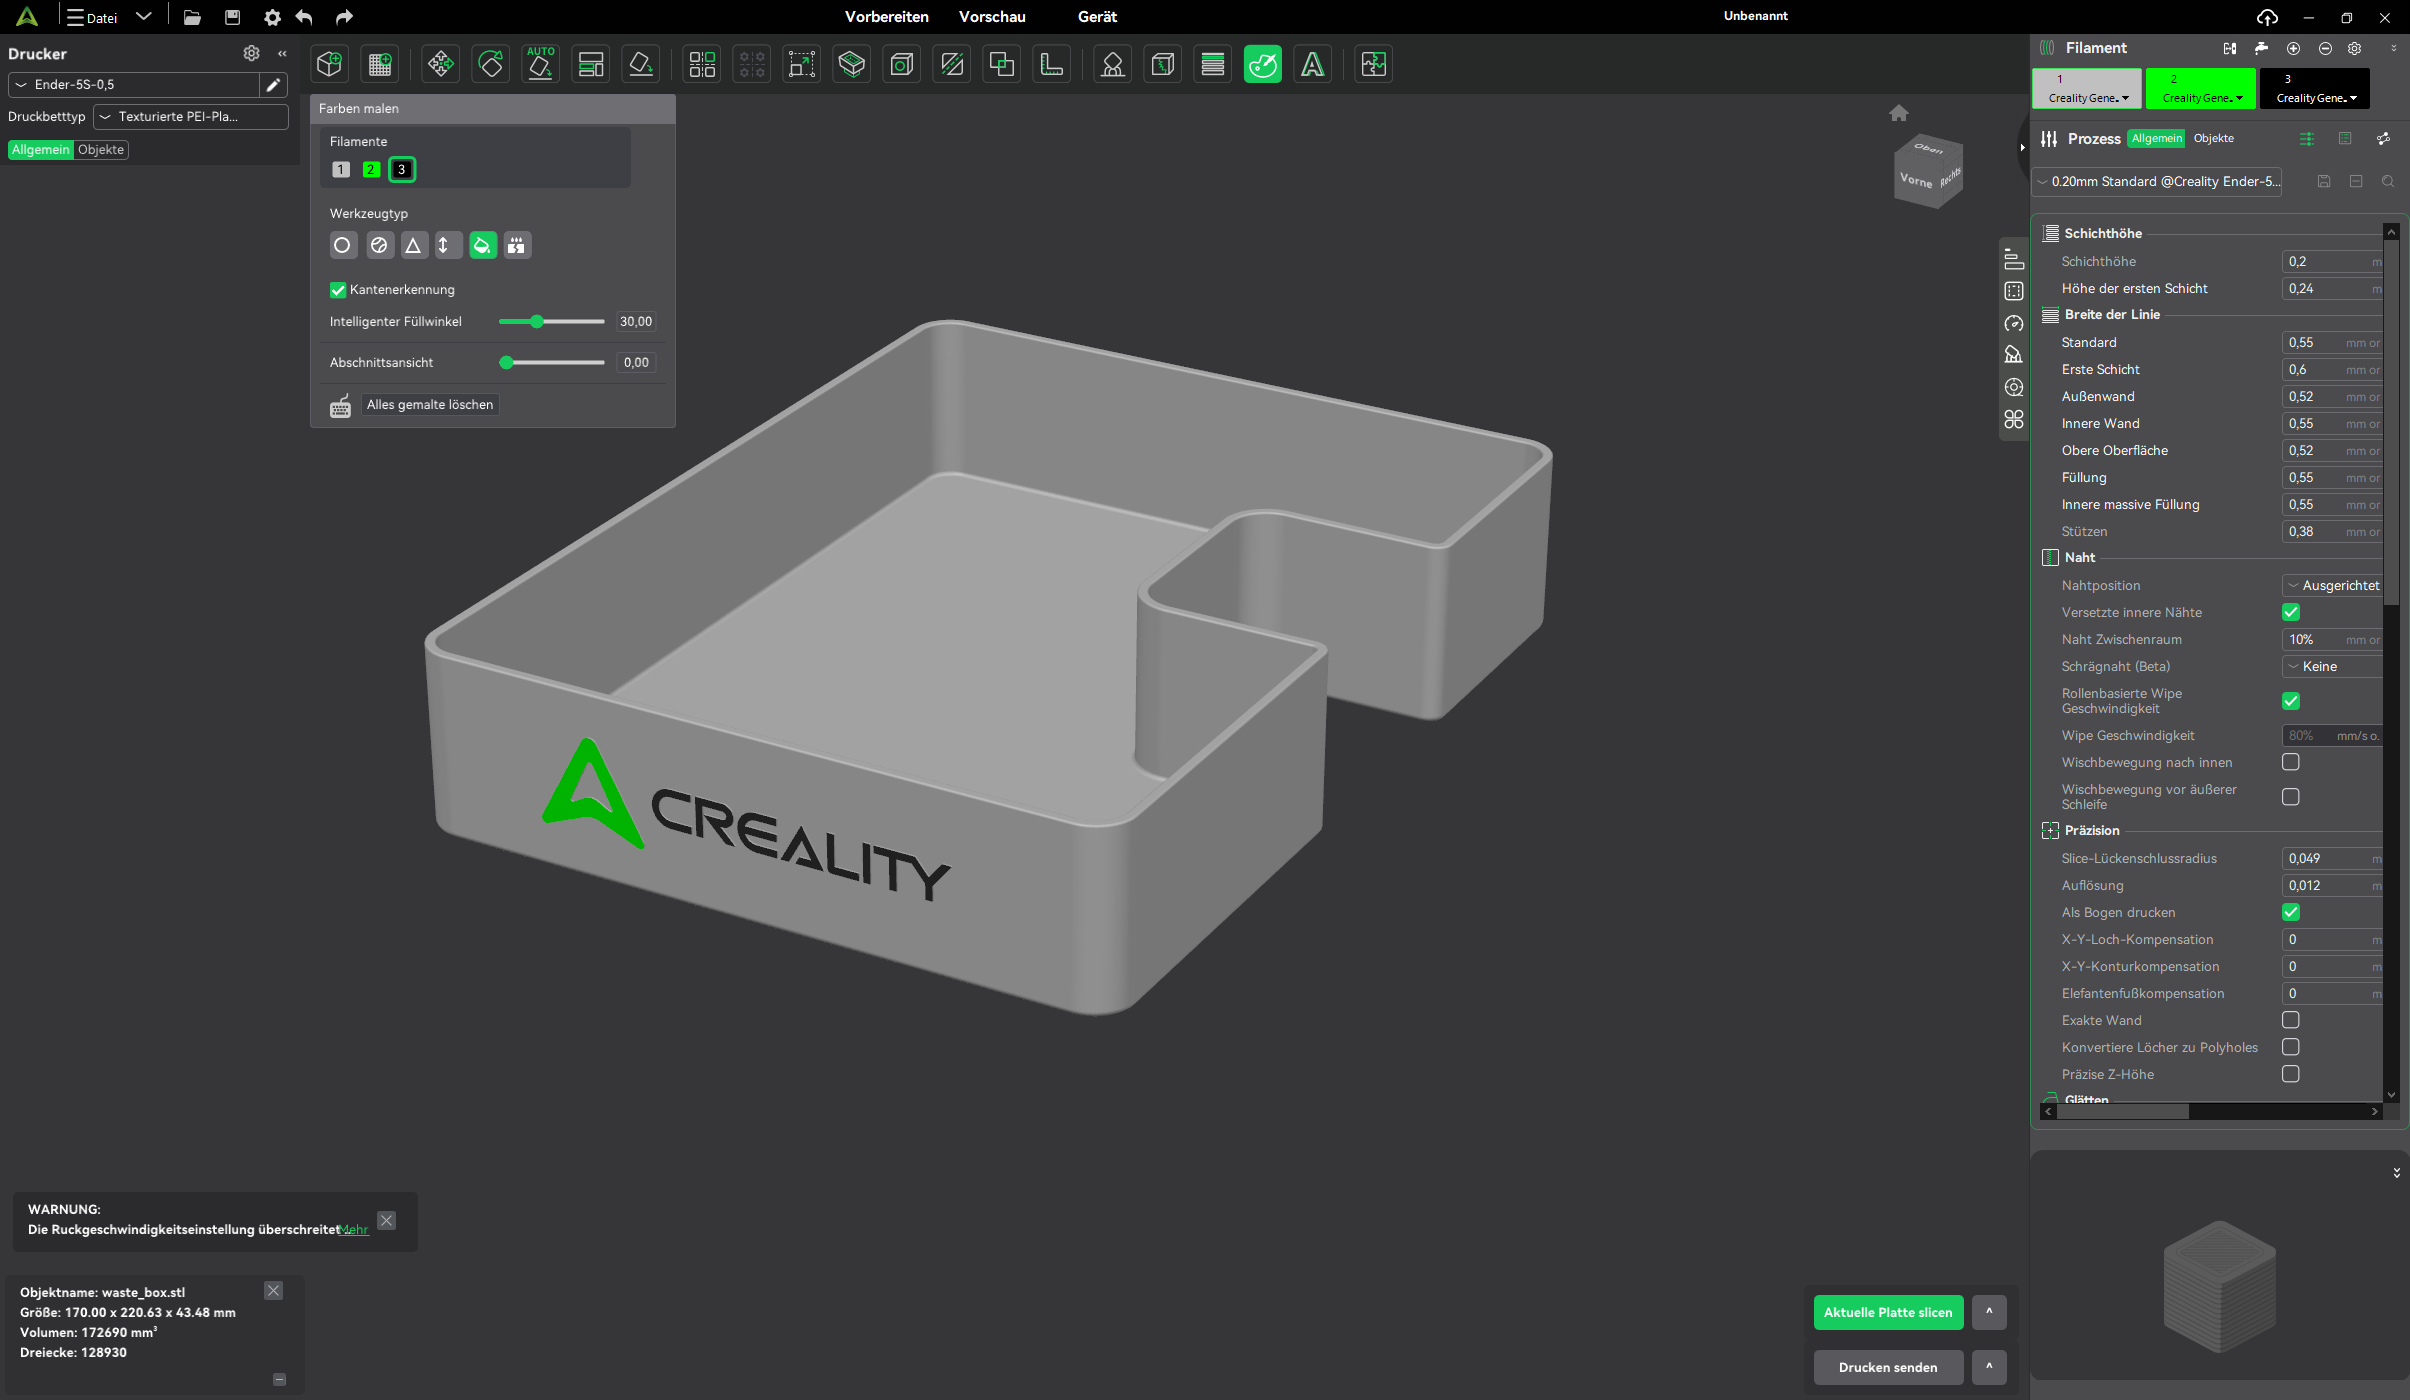
Task: Switch to the Gerät tab
Action: point(1097,17)
